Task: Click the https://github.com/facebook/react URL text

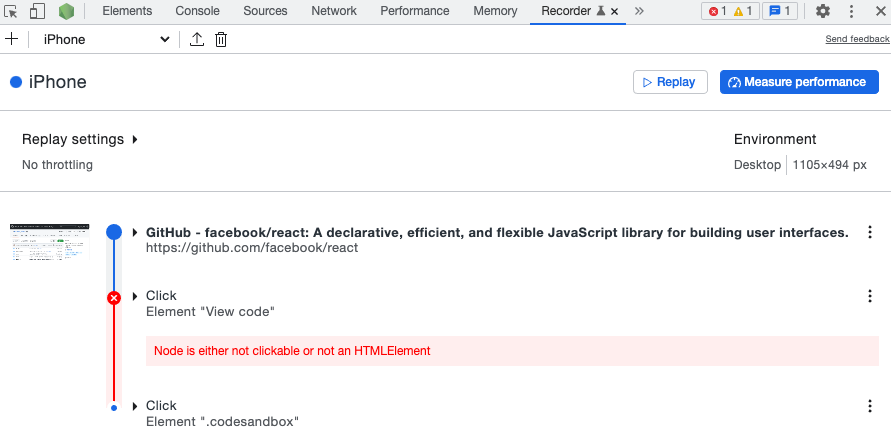Action: coord(252,248)
